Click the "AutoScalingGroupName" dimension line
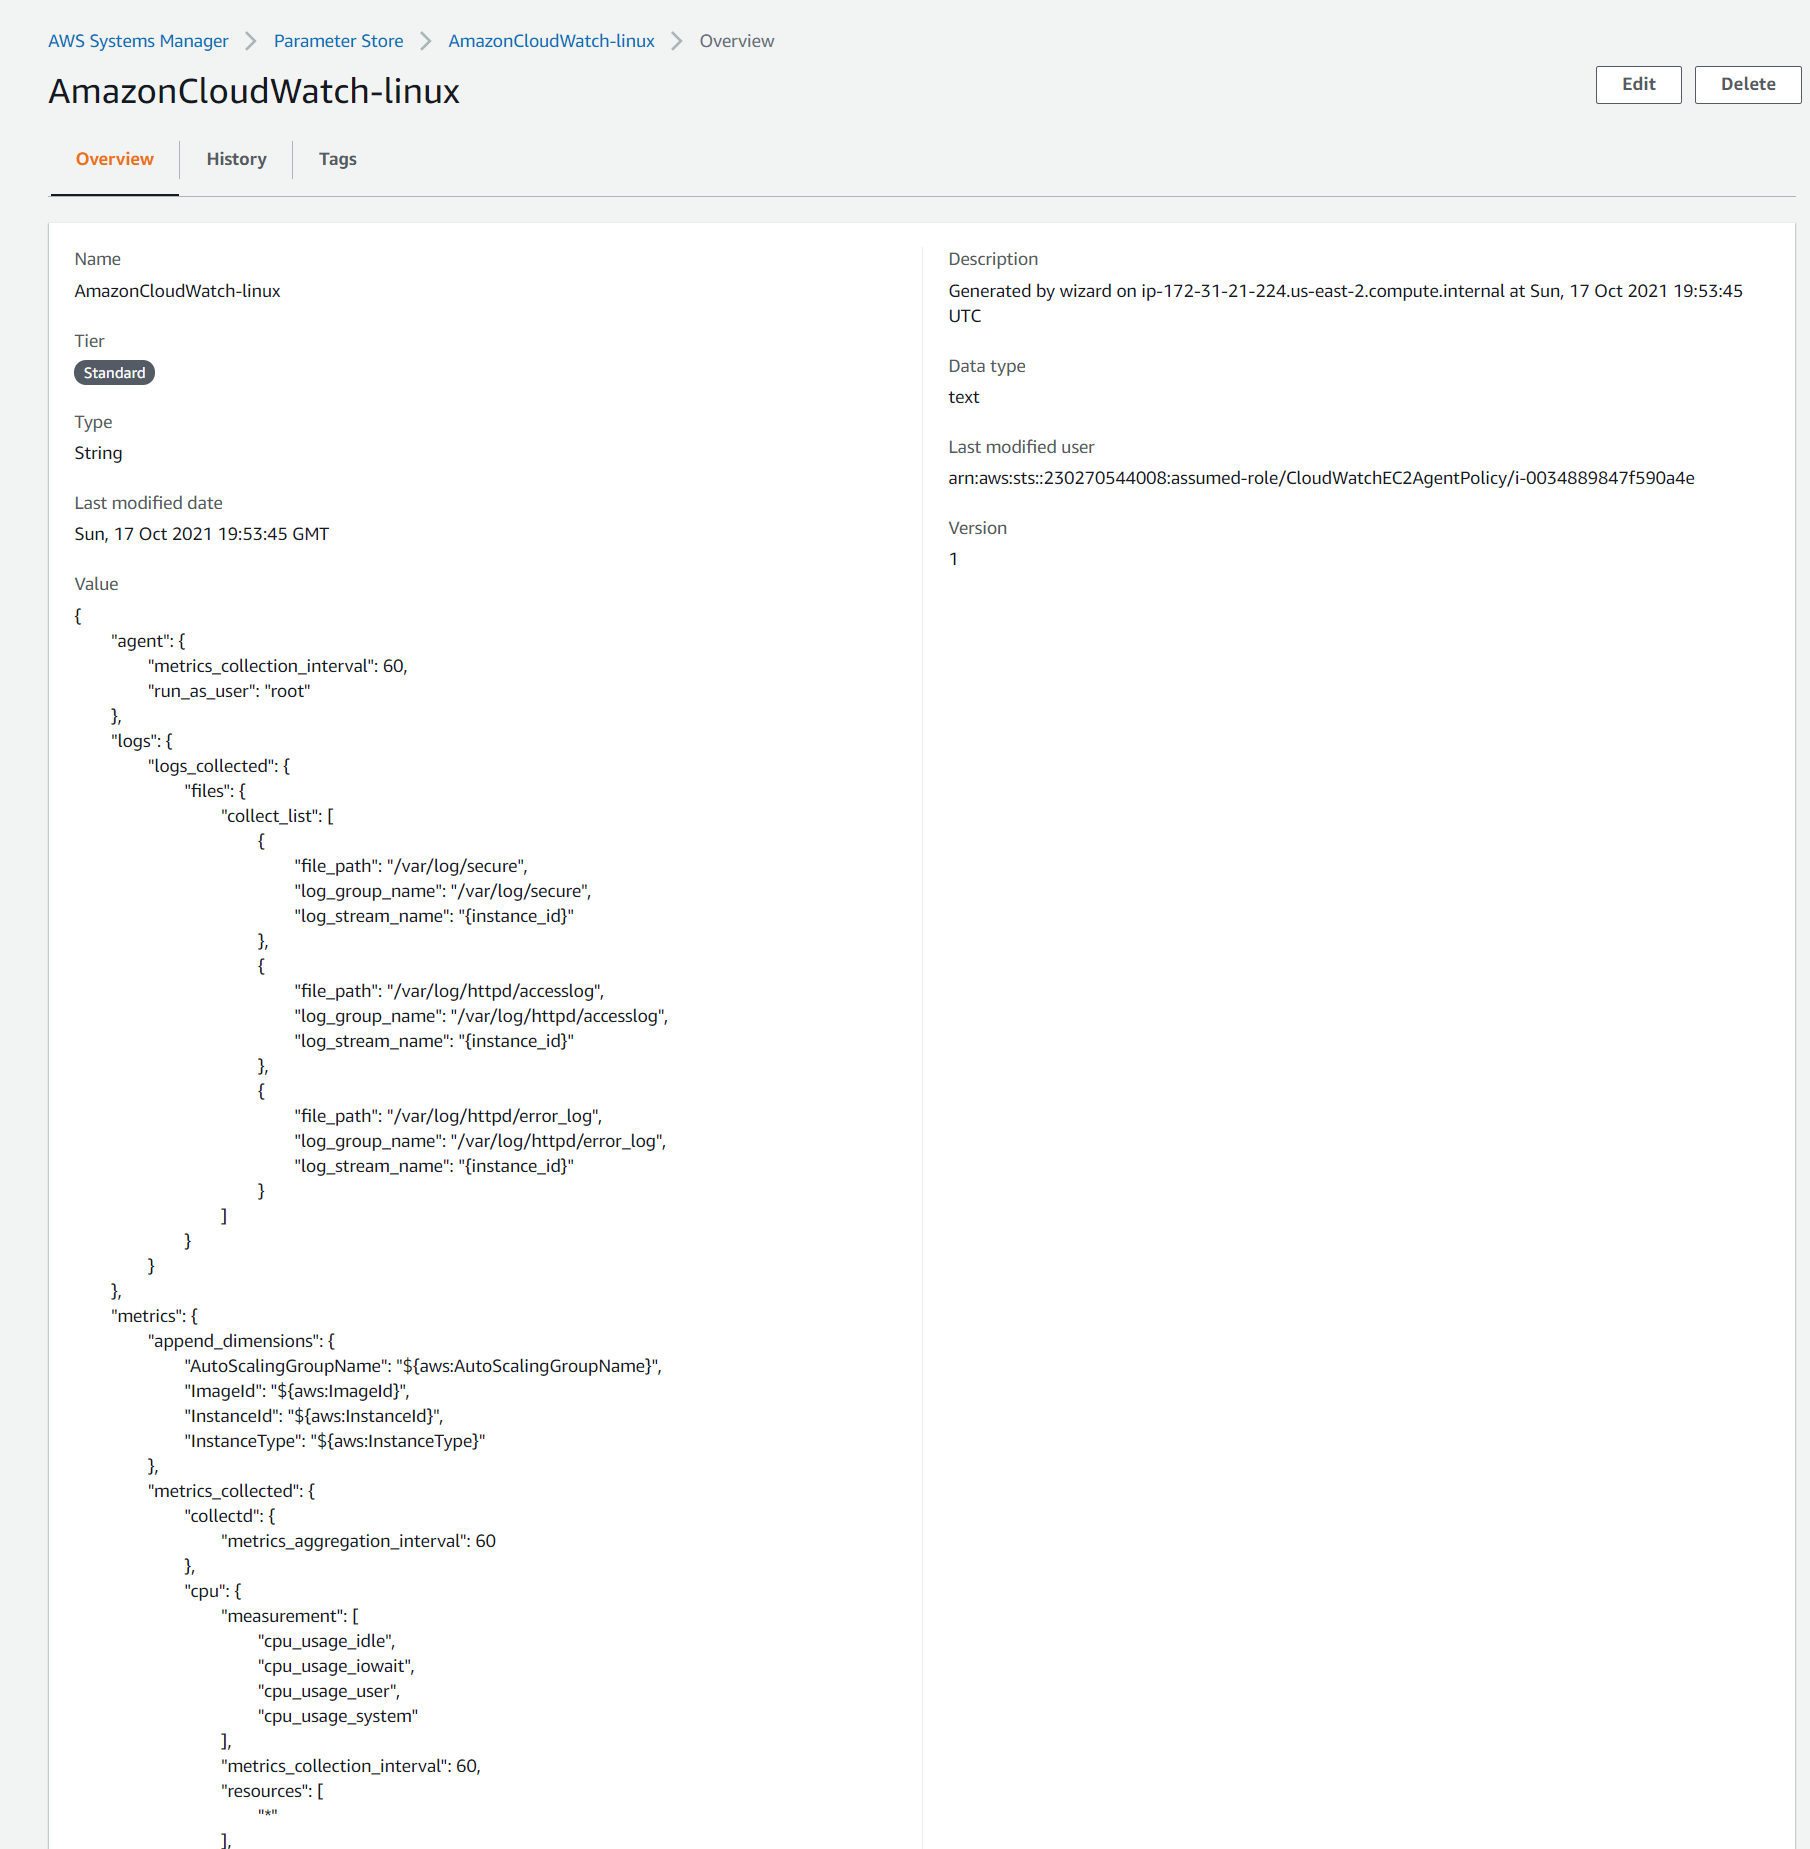The height and width of the screenshot is (1849, 1810). (x=423, y=1366)
